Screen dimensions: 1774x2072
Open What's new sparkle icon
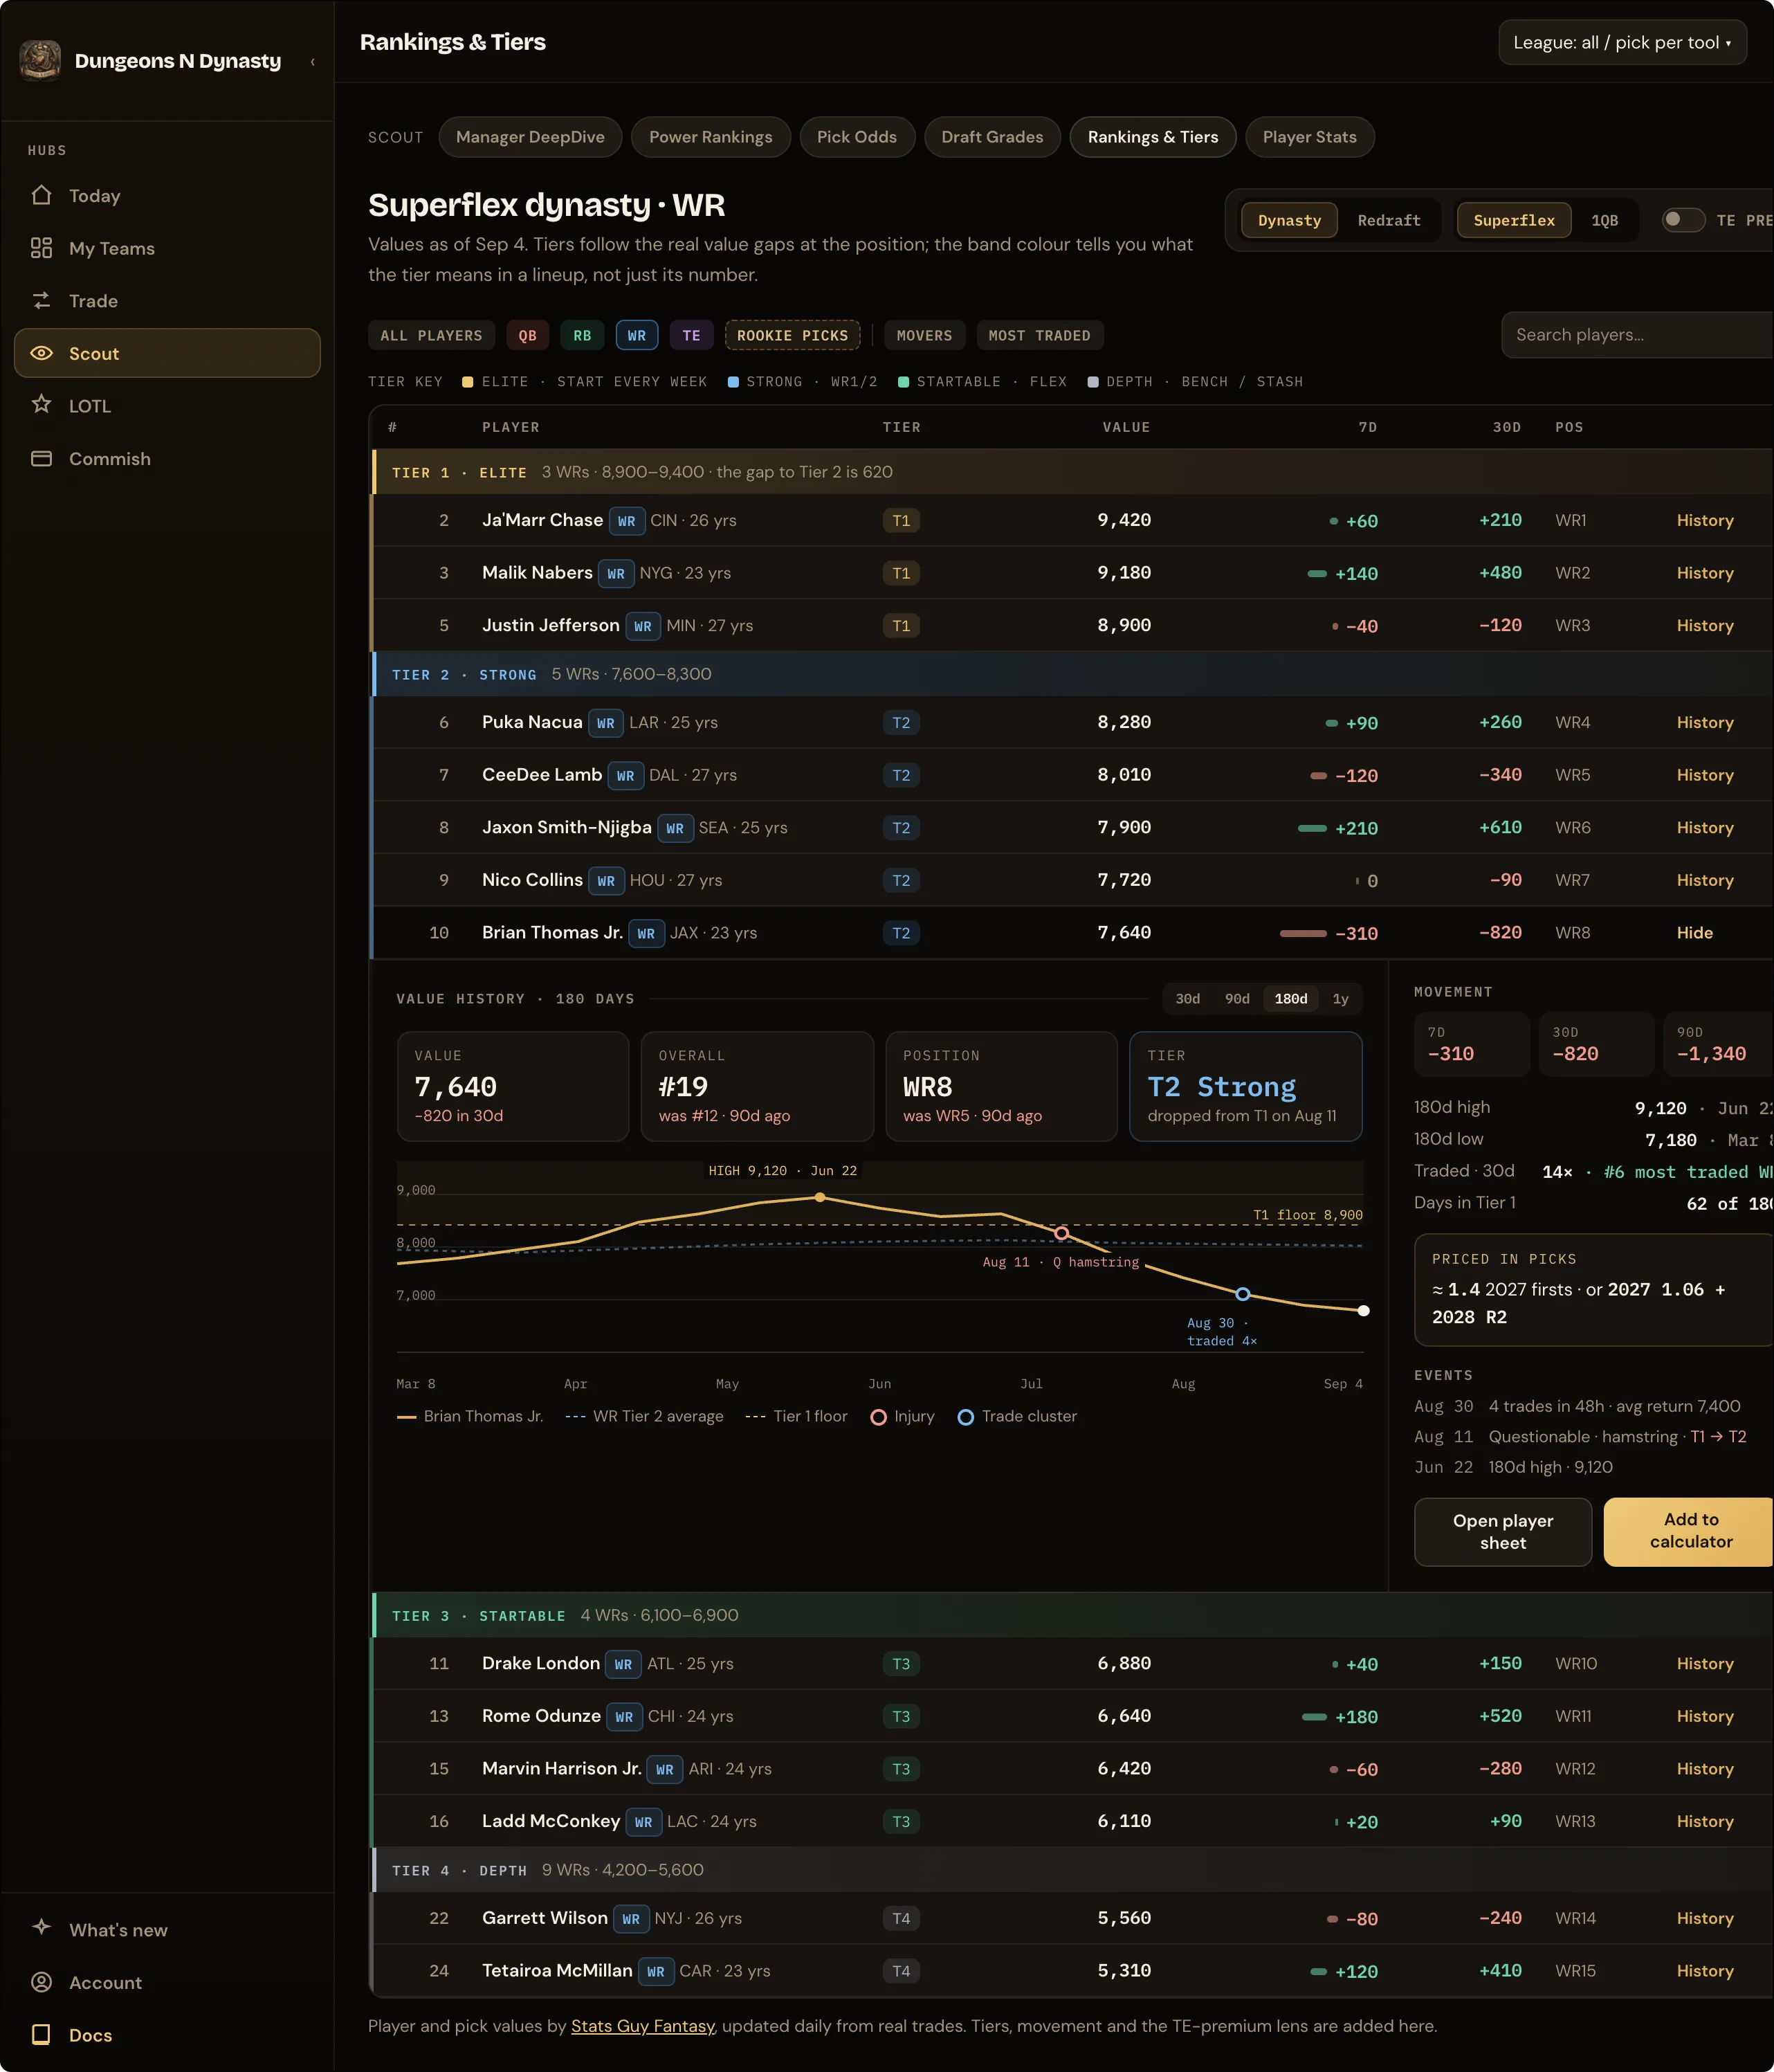(41, 1927)
